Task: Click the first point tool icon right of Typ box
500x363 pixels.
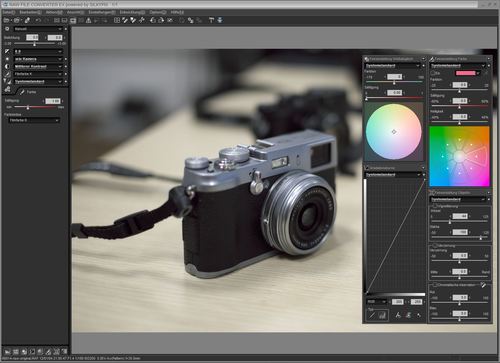Action: (x=398, y=315)
